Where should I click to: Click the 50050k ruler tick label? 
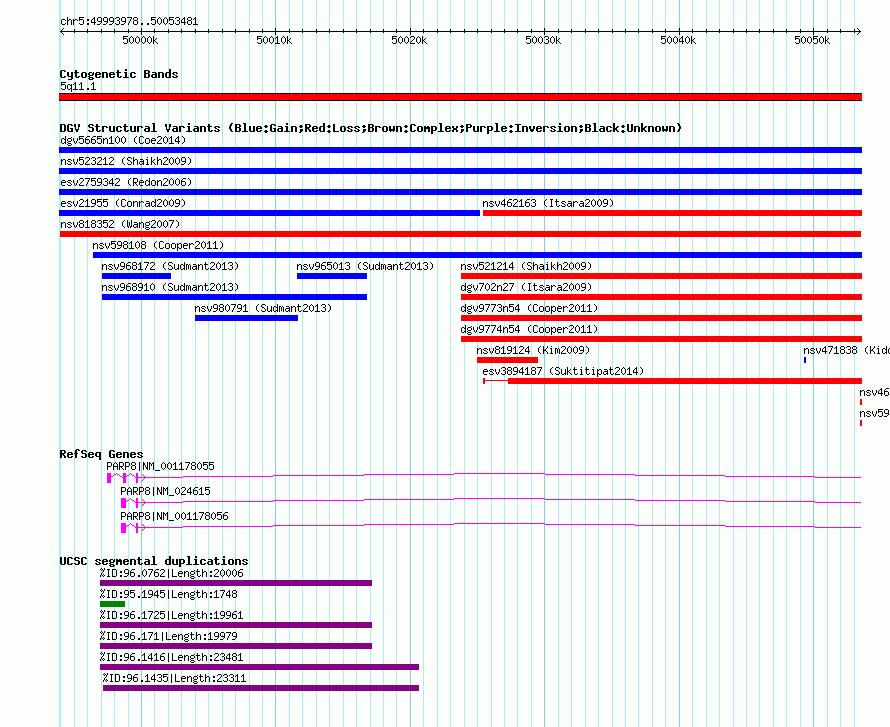812,40
